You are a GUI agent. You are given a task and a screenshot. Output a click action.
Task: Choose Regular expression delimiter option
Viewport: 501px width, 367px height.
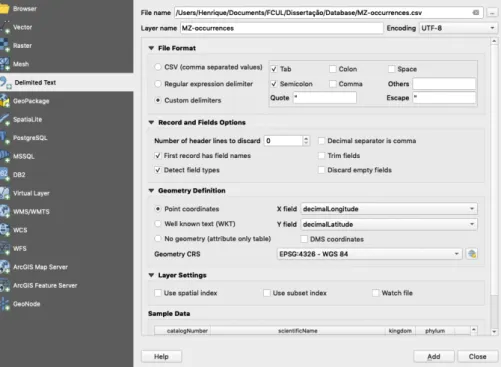[158, 84]
